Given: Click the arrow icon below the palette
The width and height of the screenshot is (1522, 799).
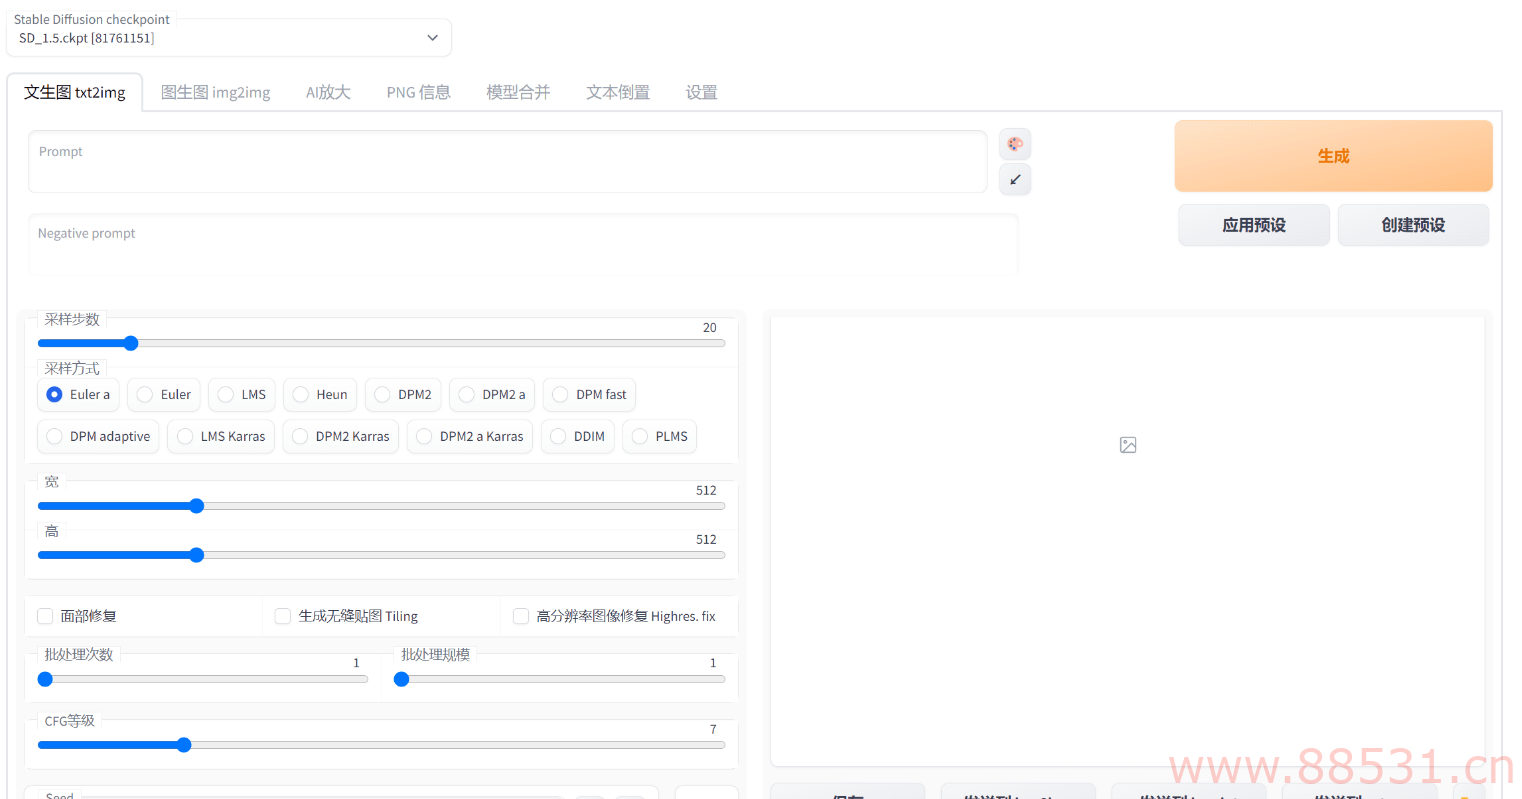Looking at the screenshot, I should click(x=1015, y=179).
